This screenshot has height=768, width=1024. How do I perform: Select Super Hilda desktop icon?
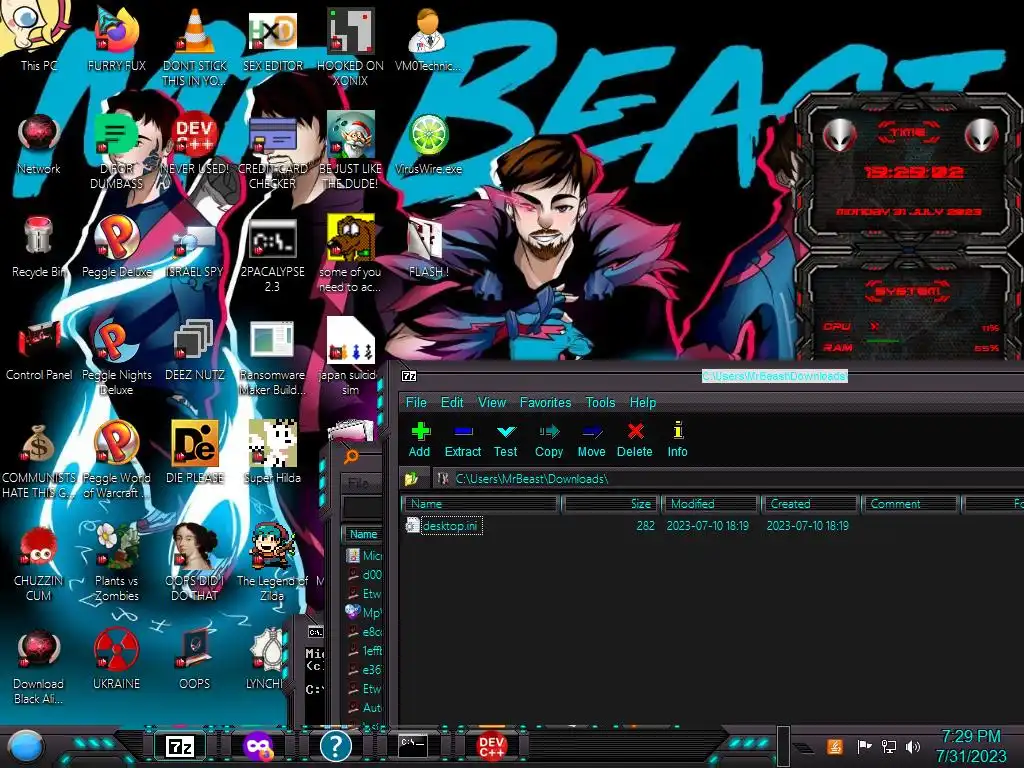(272, 452)
